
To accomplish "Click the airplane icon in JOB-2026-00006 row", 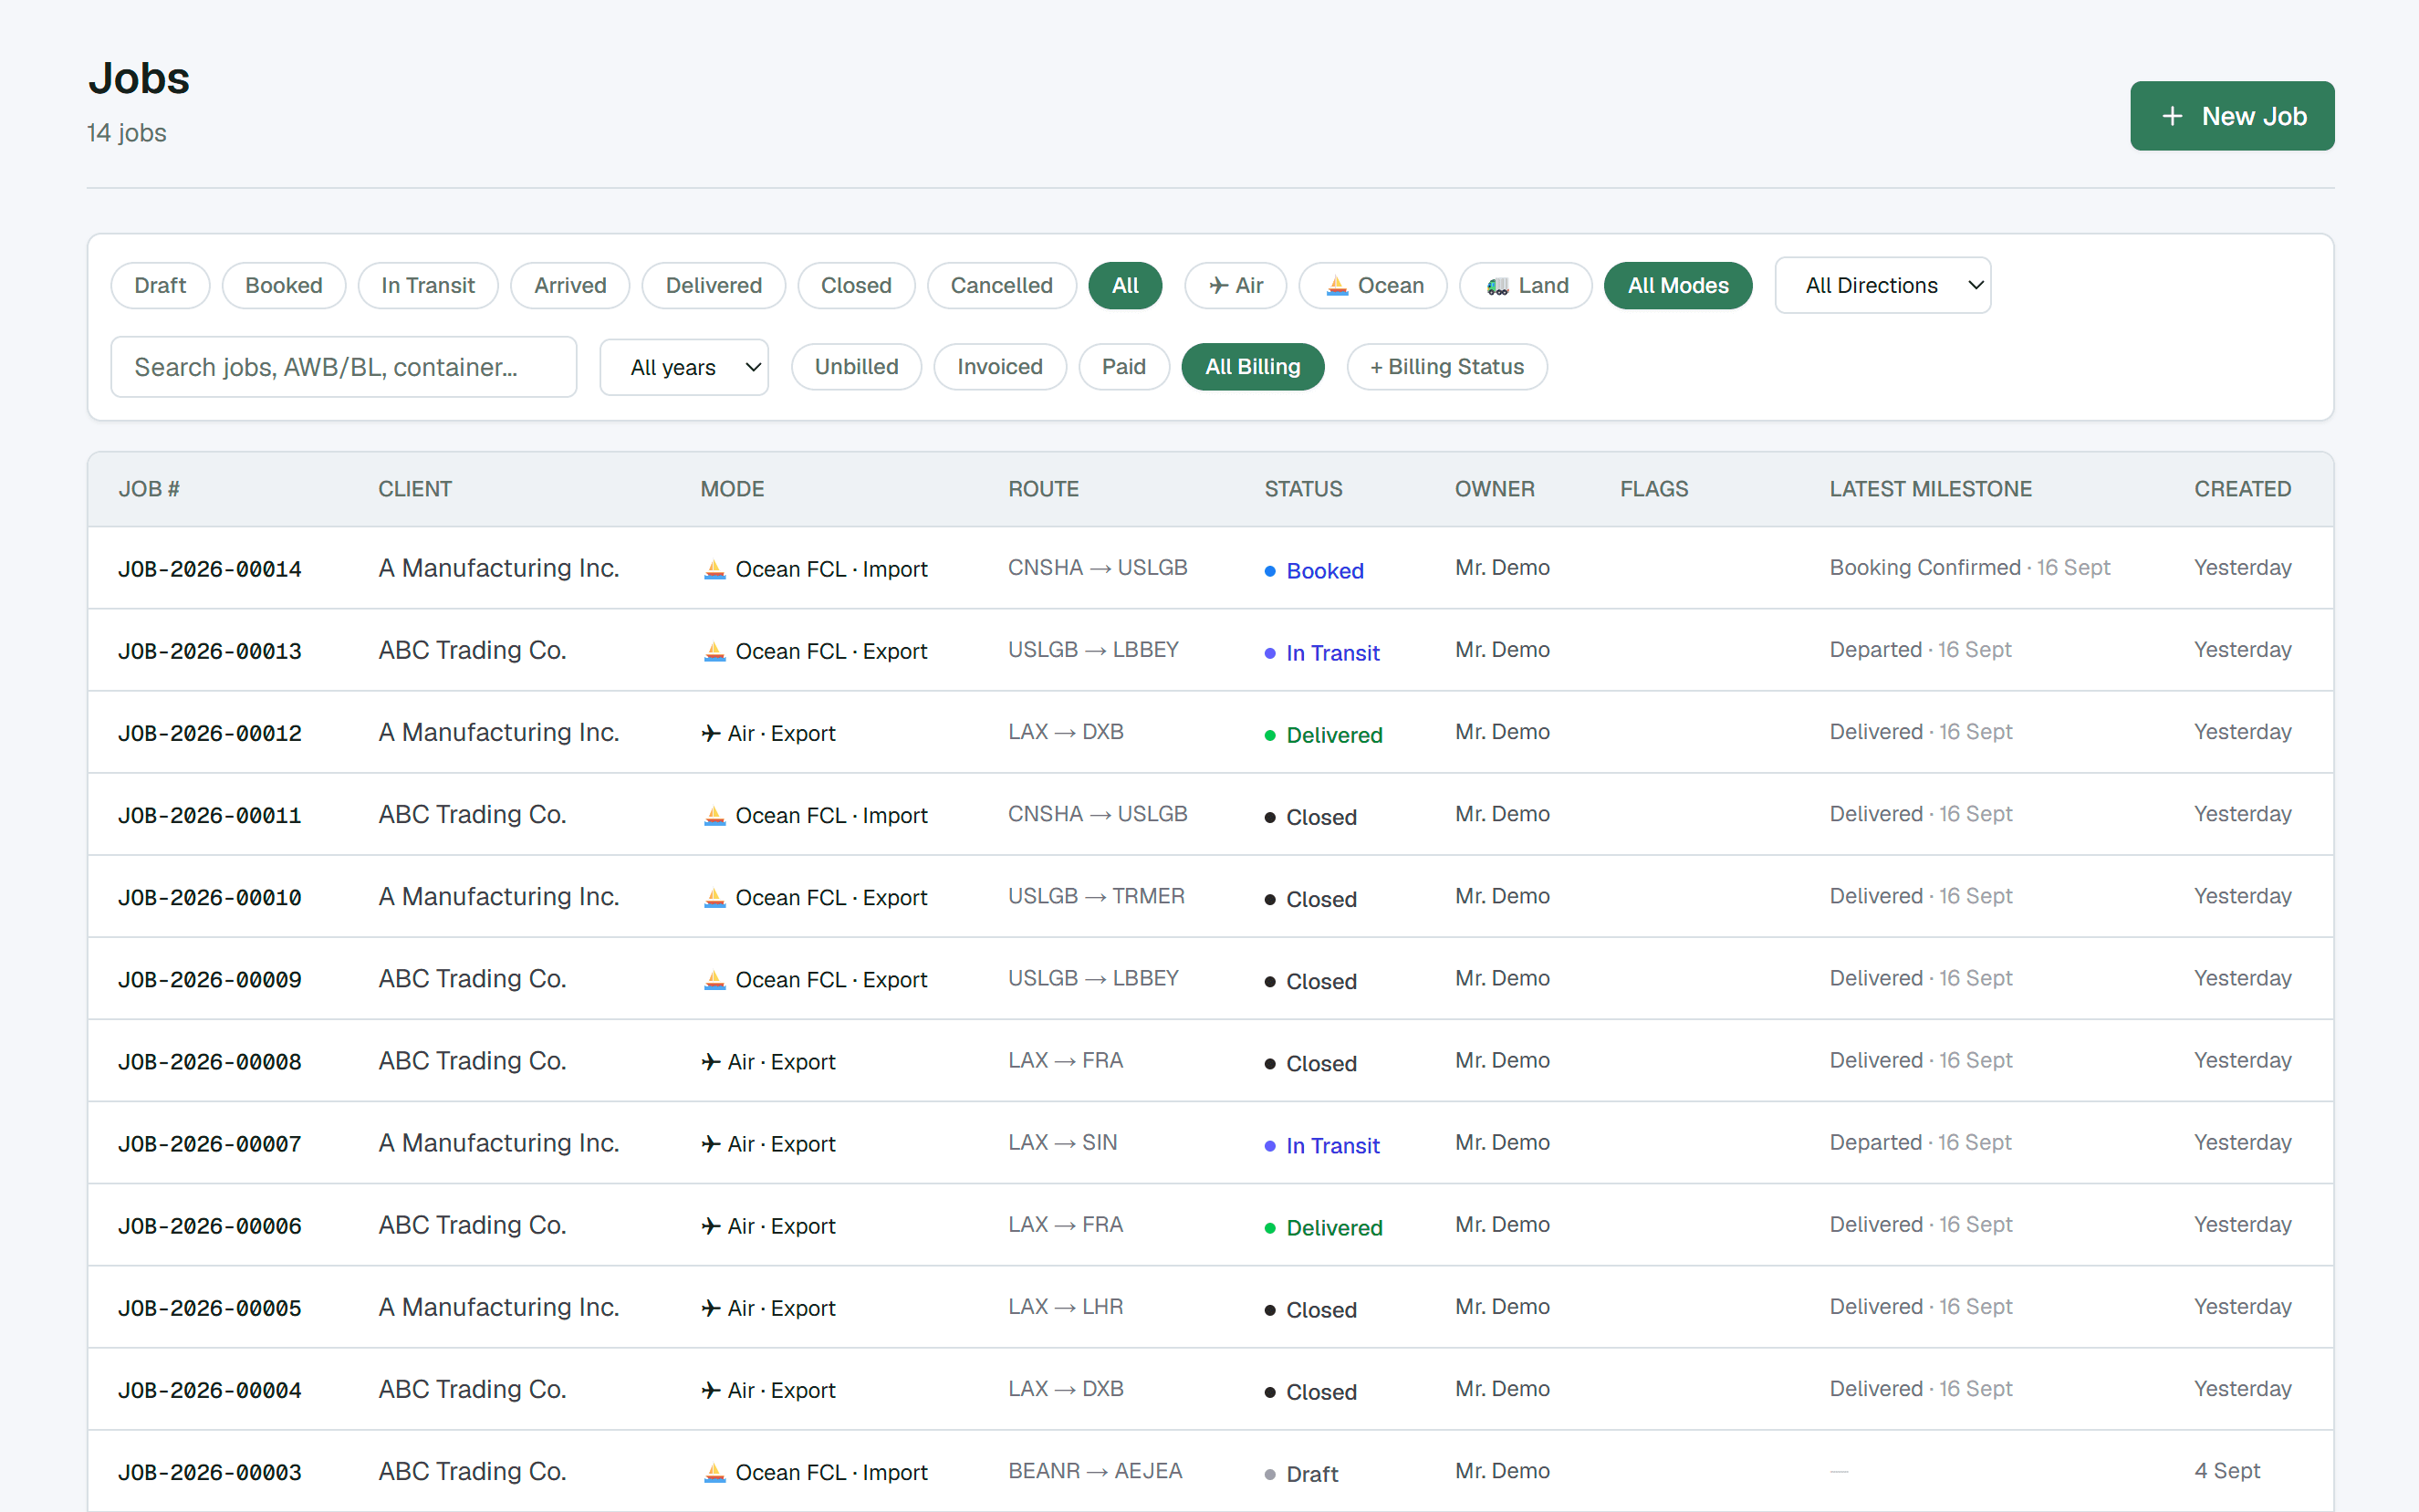I will [x=711, y=1225].
